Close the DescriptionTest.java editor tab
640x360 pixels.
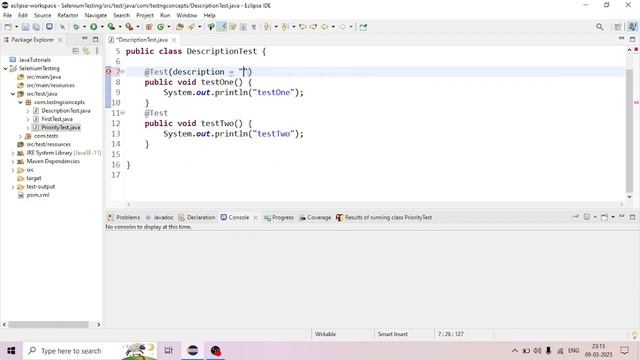(x=174, y=40)
